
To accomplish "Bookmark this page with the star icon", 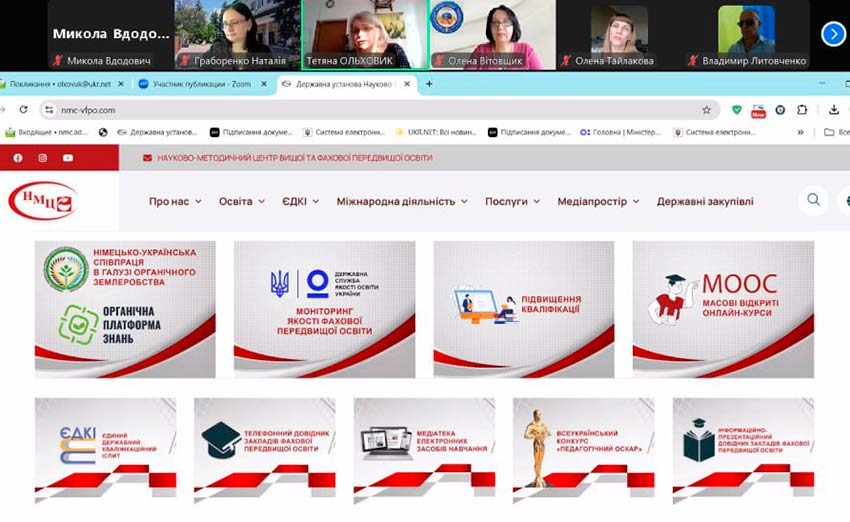I will (706, 110).
